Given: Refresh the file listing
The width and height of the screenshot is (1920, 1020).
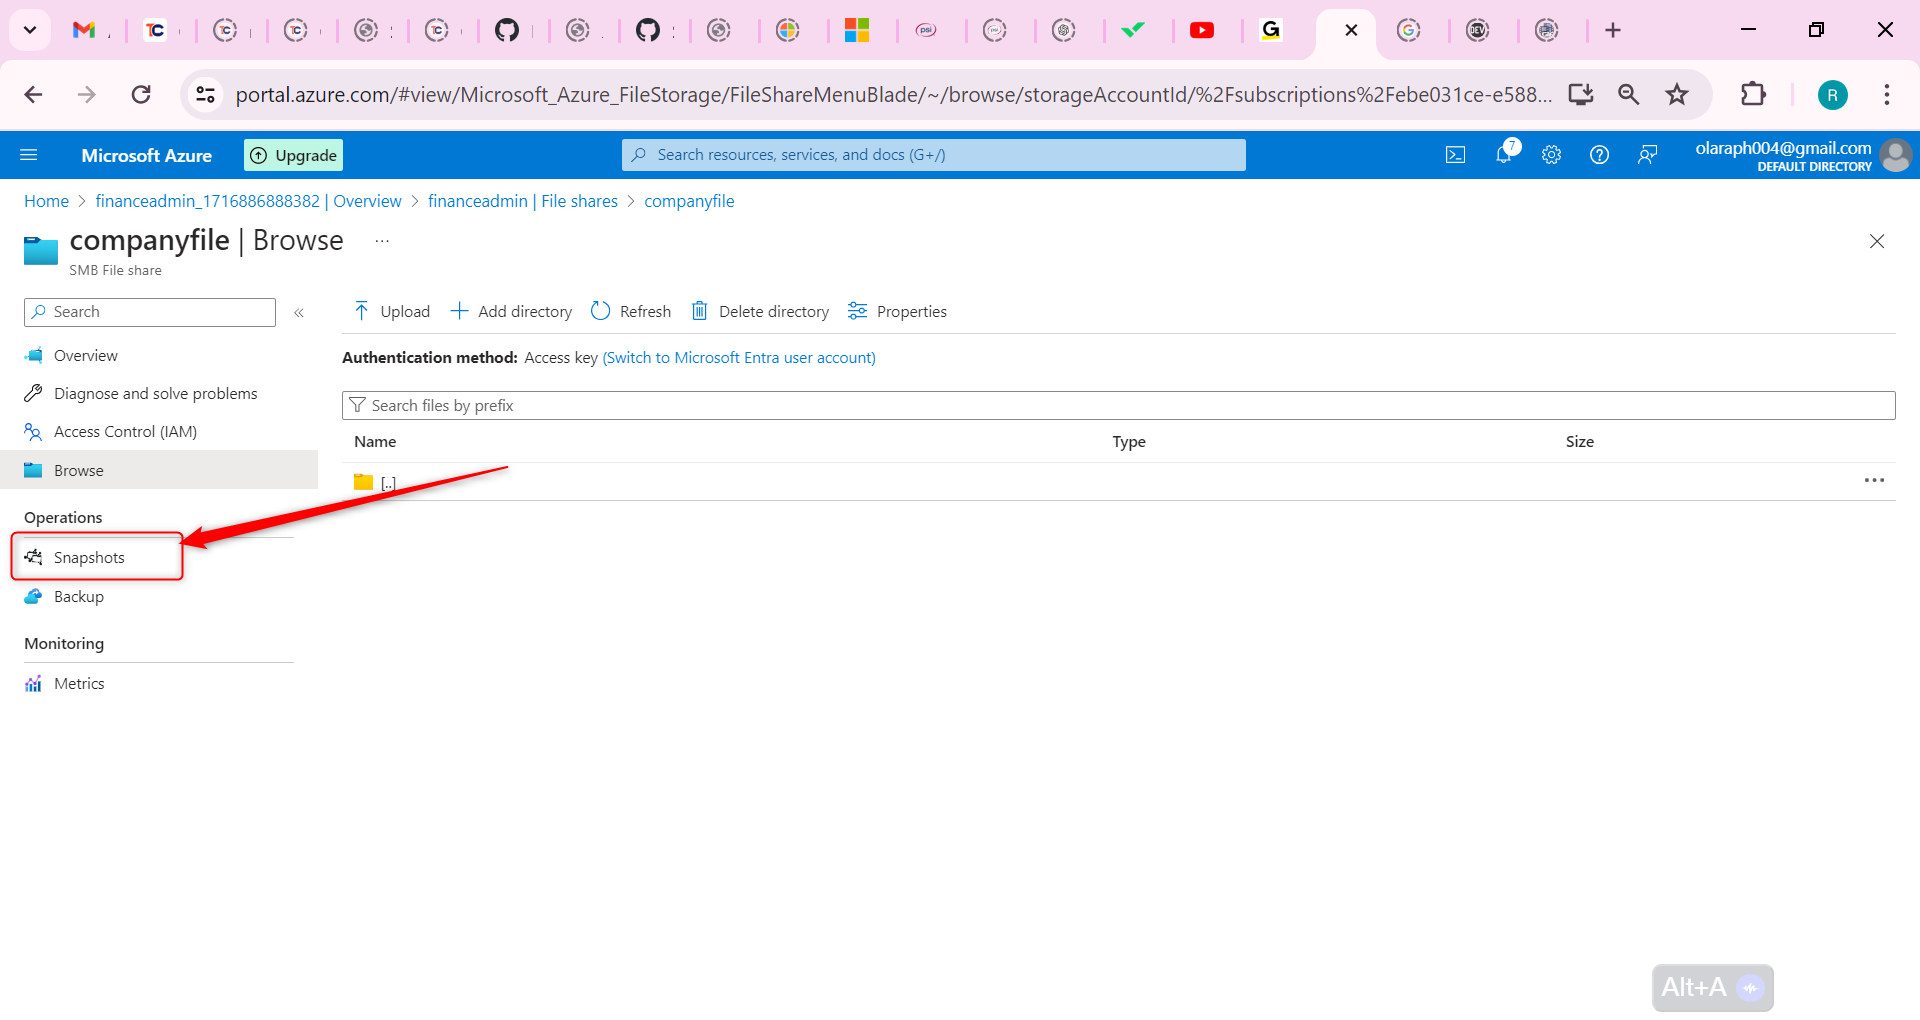Looking at the screenshot, I should 631,312.
